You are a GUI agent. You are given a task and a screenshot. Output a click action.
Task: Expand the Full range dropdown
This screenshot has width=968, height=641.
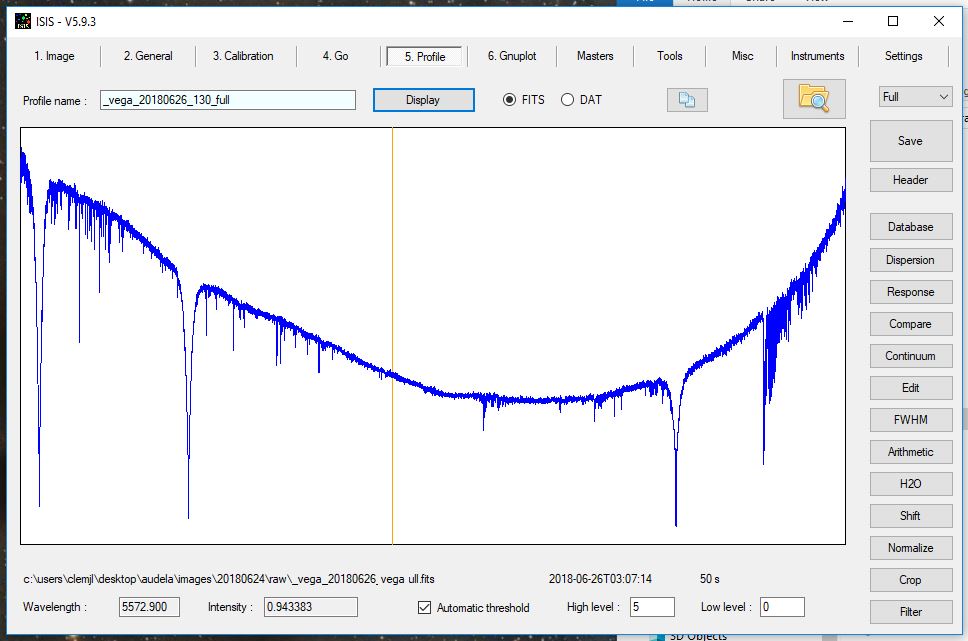coord(915,97)
